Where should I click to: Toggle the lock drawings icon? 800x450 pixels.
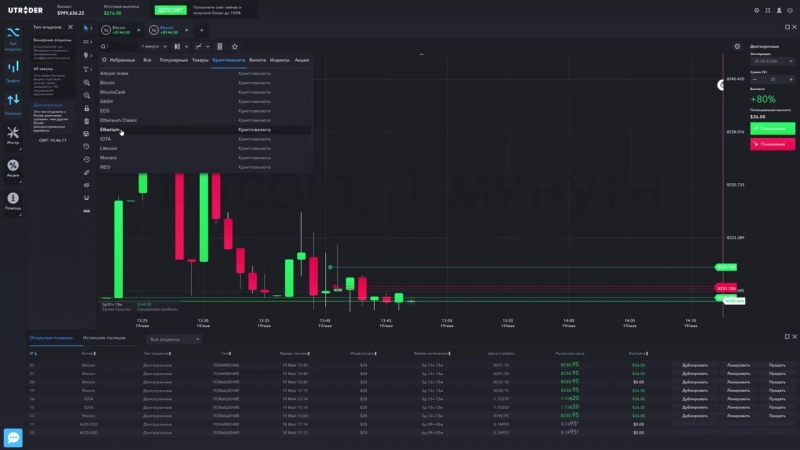(86, 108)
